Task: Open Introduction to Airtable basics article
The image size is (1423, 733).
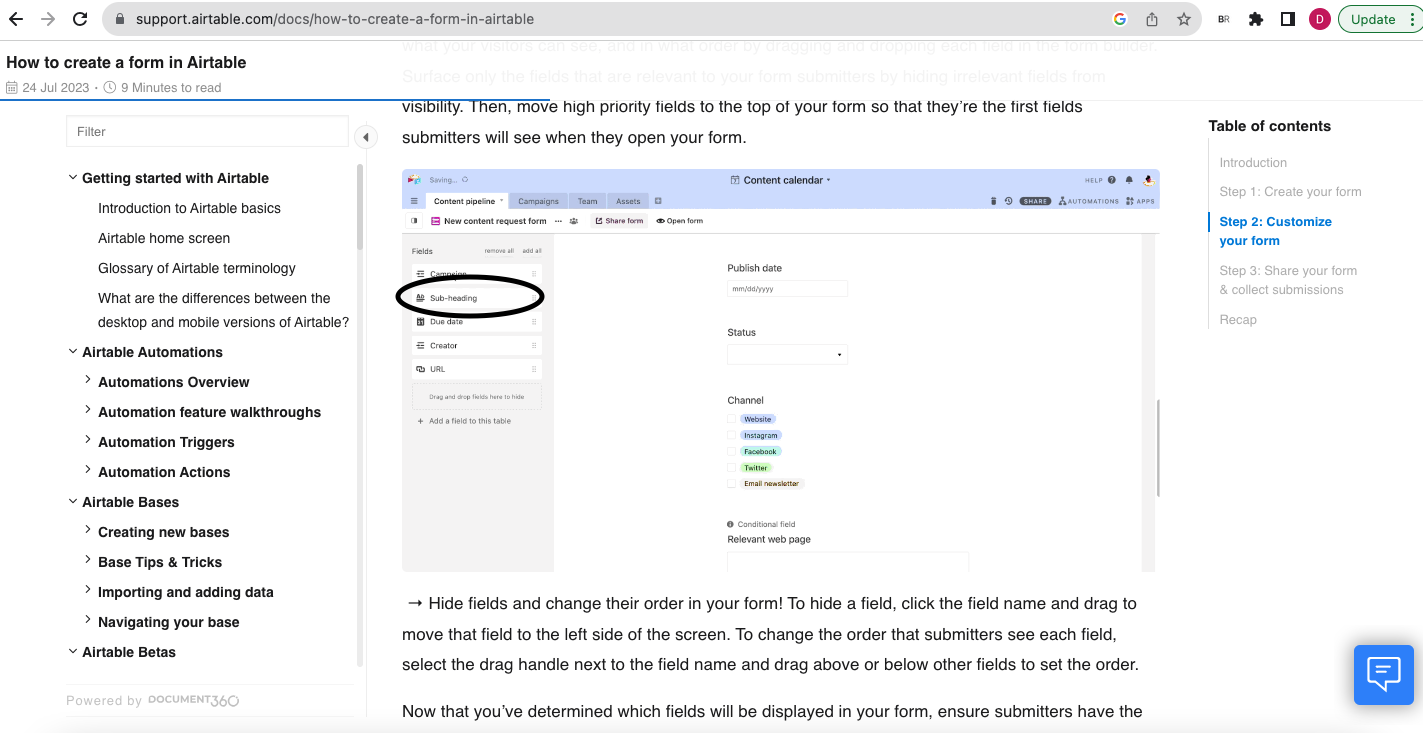Action: click(189, 208)
